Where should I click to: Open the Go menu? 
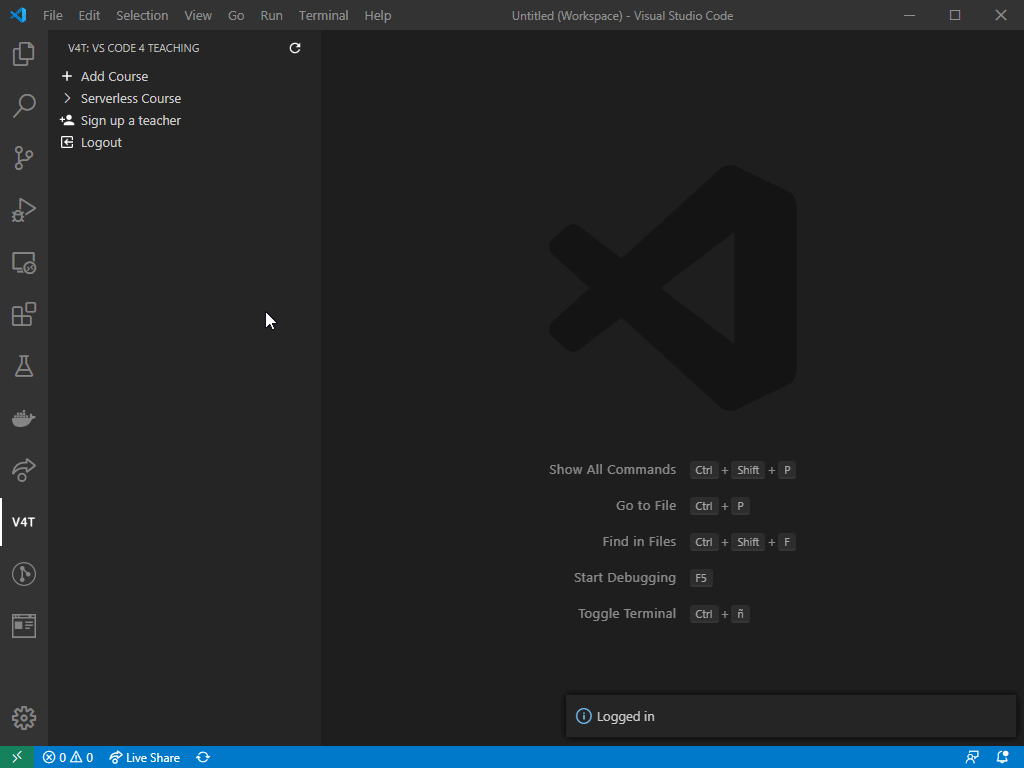236,15
